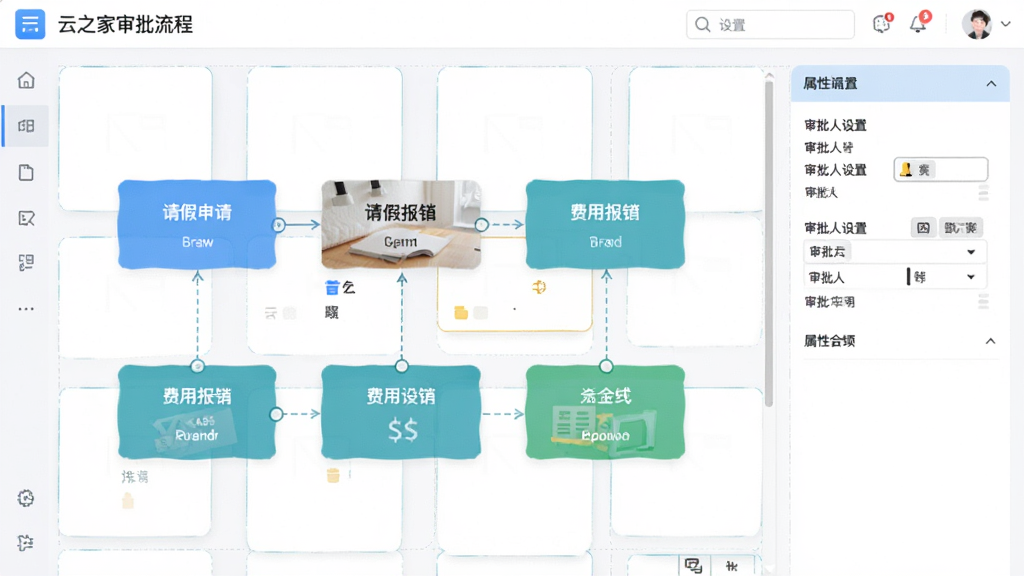Viewport: 1024px width, 576px height.
Task: Show more options via ellipsis icon
Action: coord(26,308)
